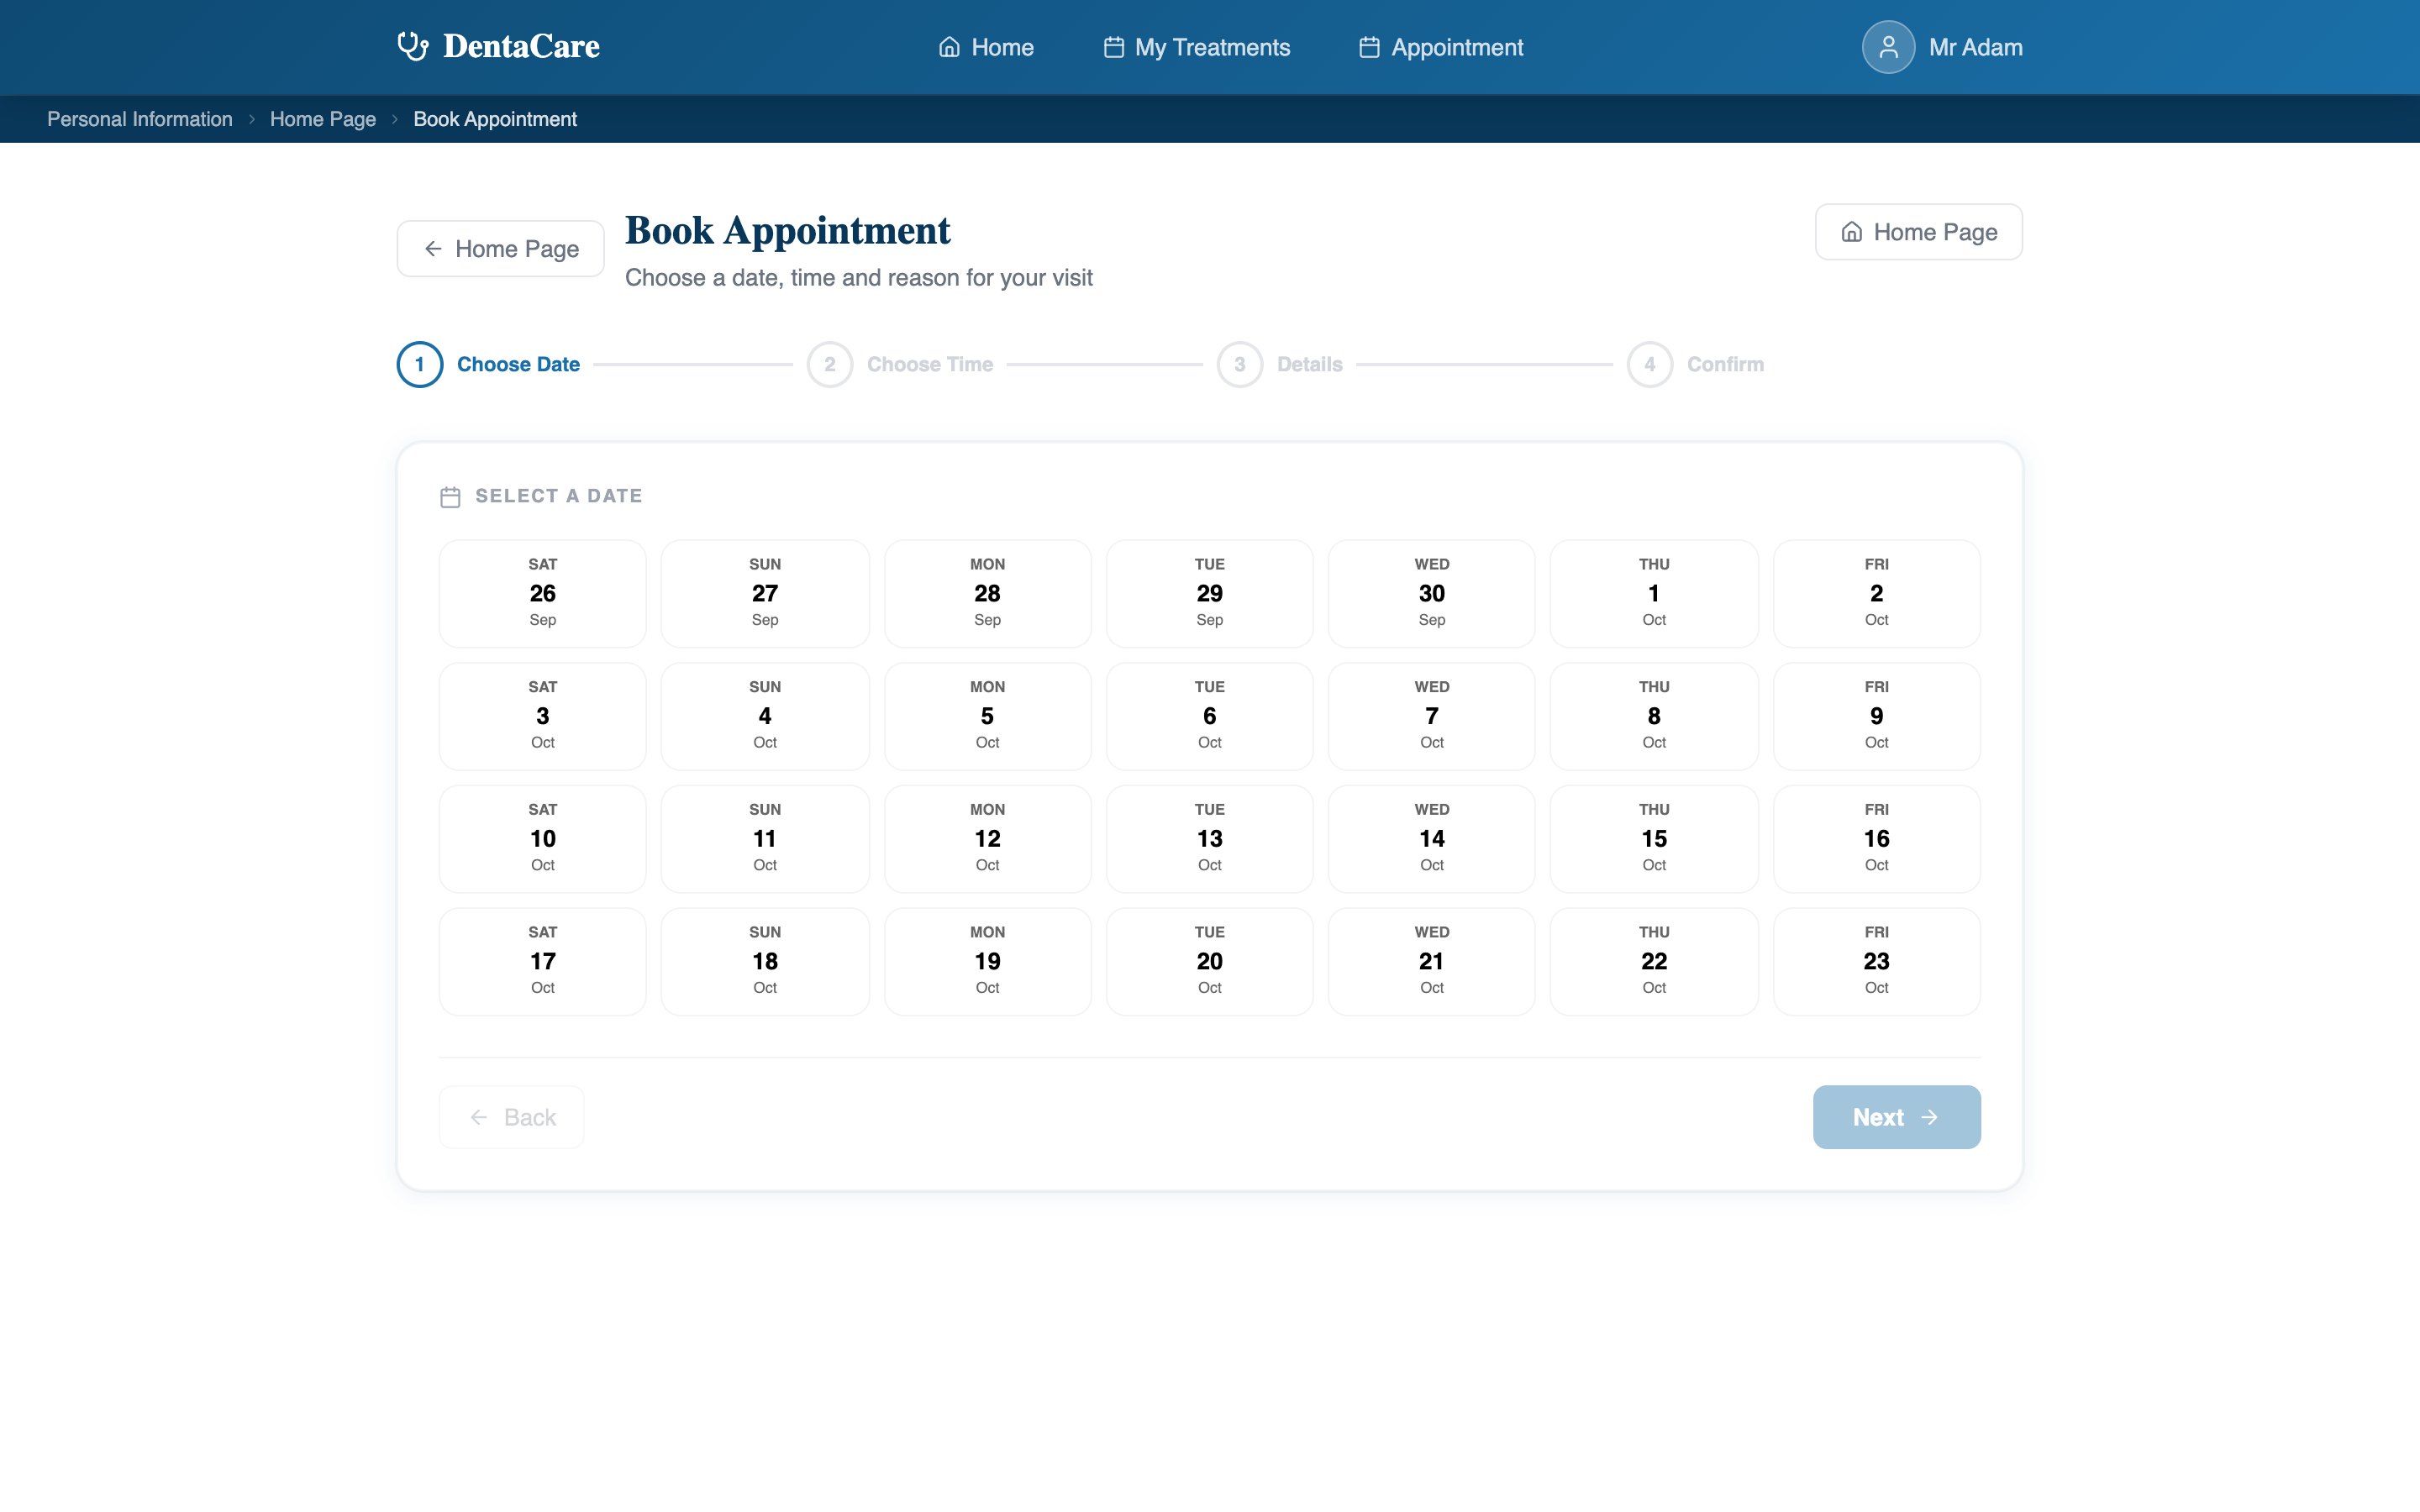This screenshot has width=2420, height=1512.
Task: Select Friday 16 Oct
Action: (1877, 839)
